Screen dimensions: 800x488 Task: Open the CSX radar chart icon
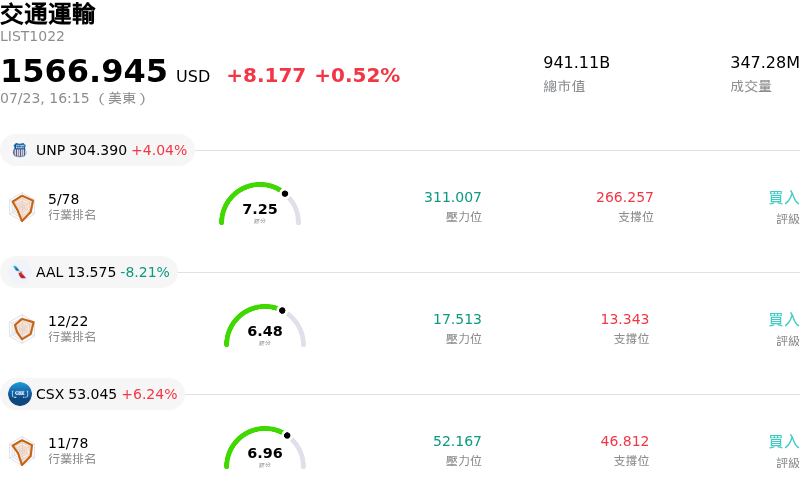(x=22, y=451)
